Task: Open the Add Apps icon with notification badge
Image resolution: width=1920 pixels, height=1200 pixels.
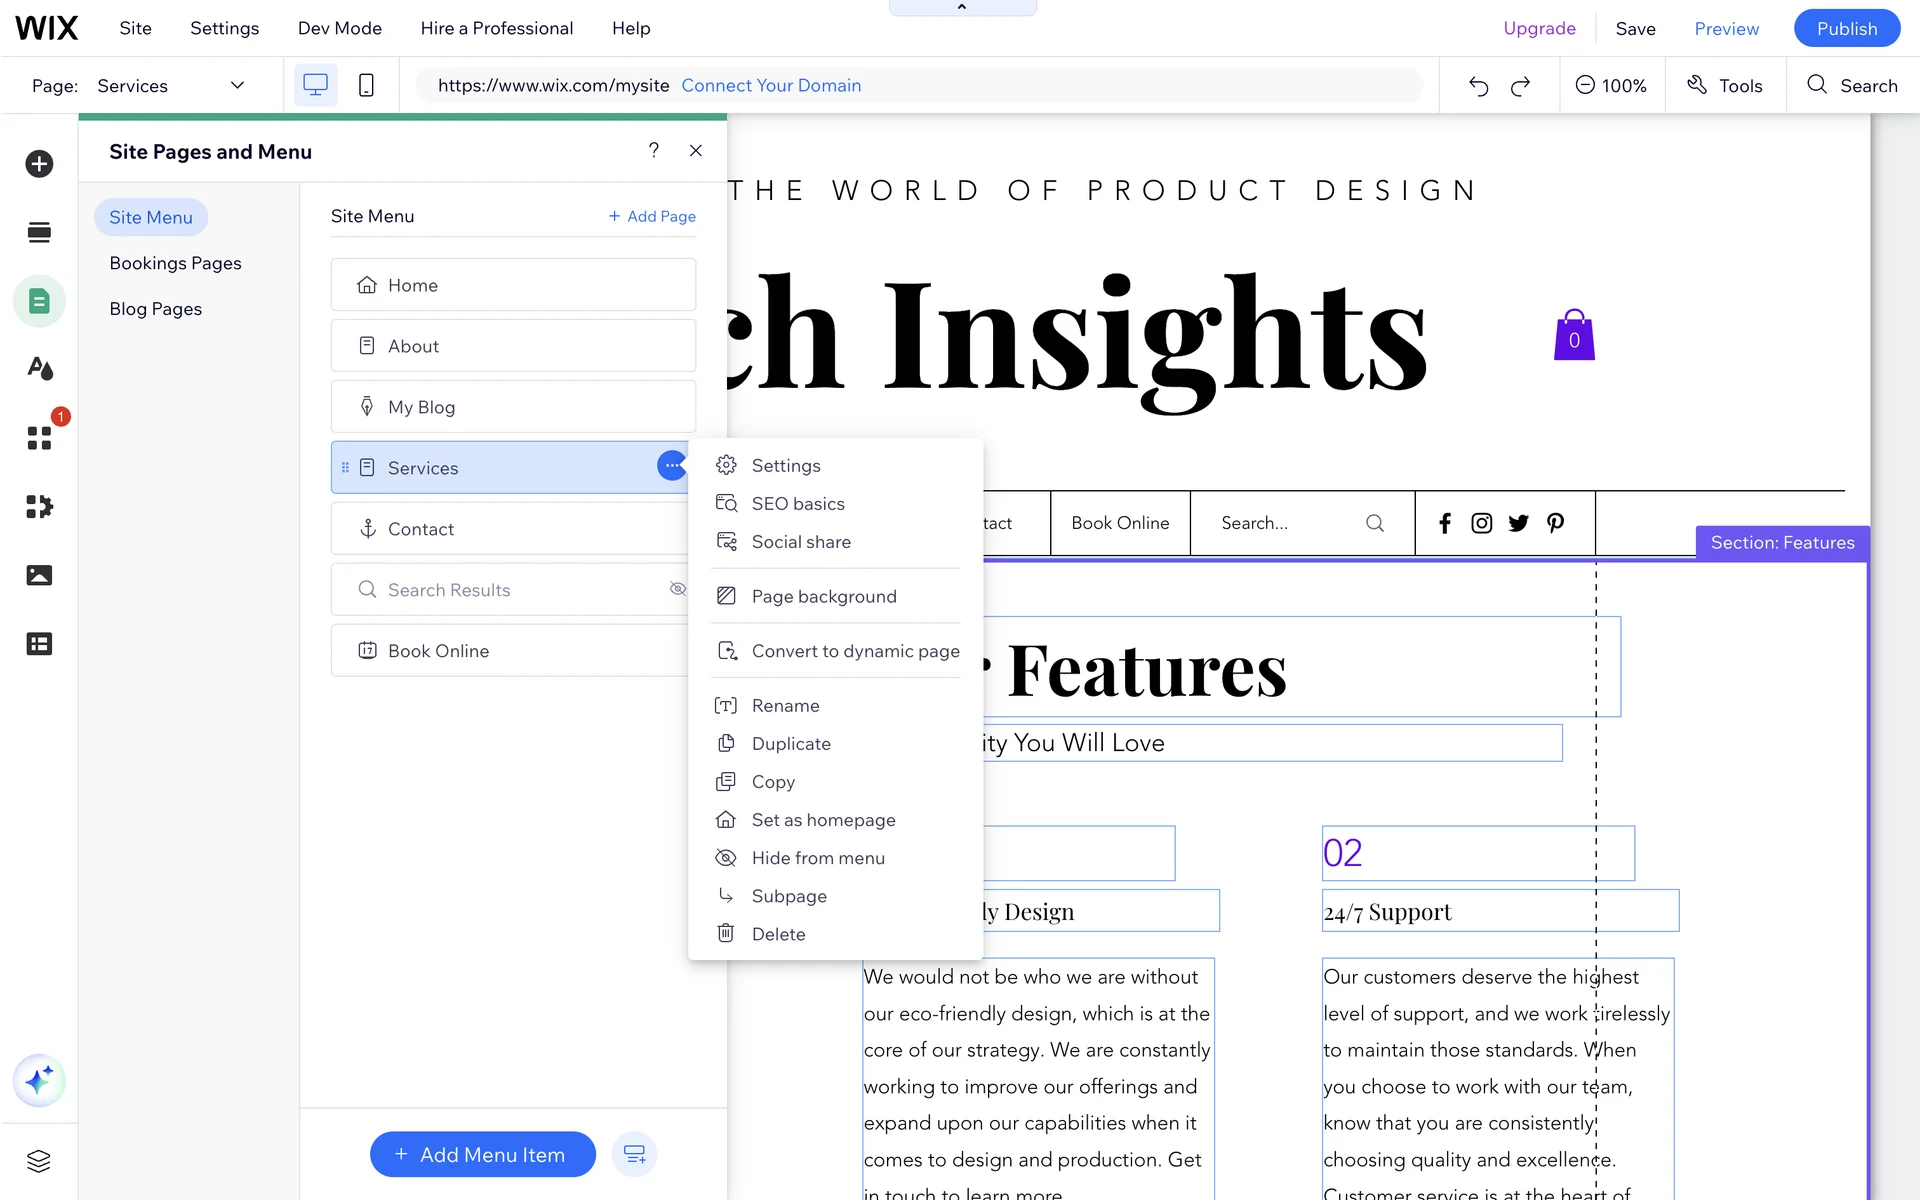Action: point(39,438)
